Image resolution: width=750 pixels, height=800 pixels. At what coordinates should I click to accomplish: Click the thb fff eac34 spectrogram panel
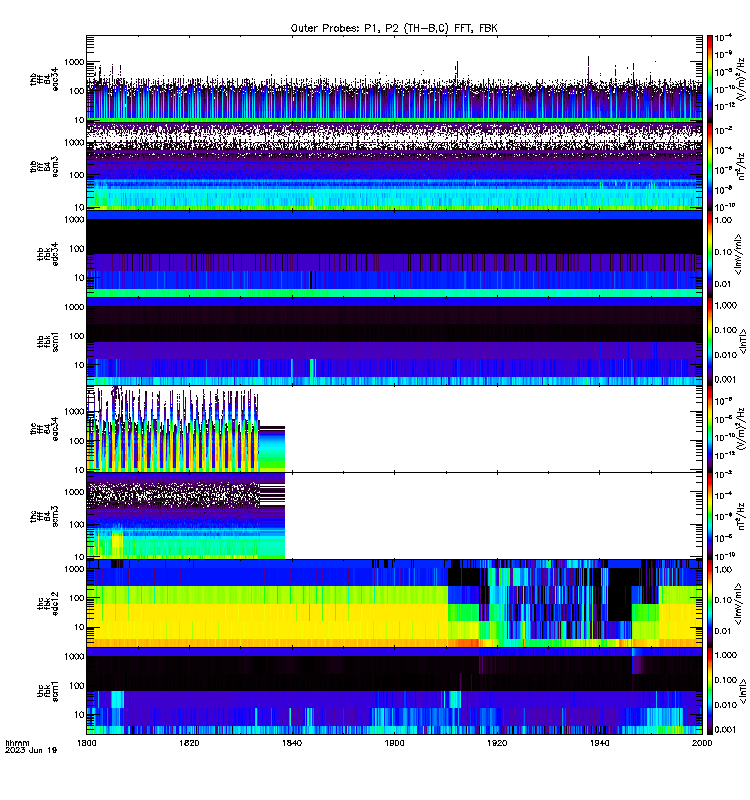tap(394, 79)
